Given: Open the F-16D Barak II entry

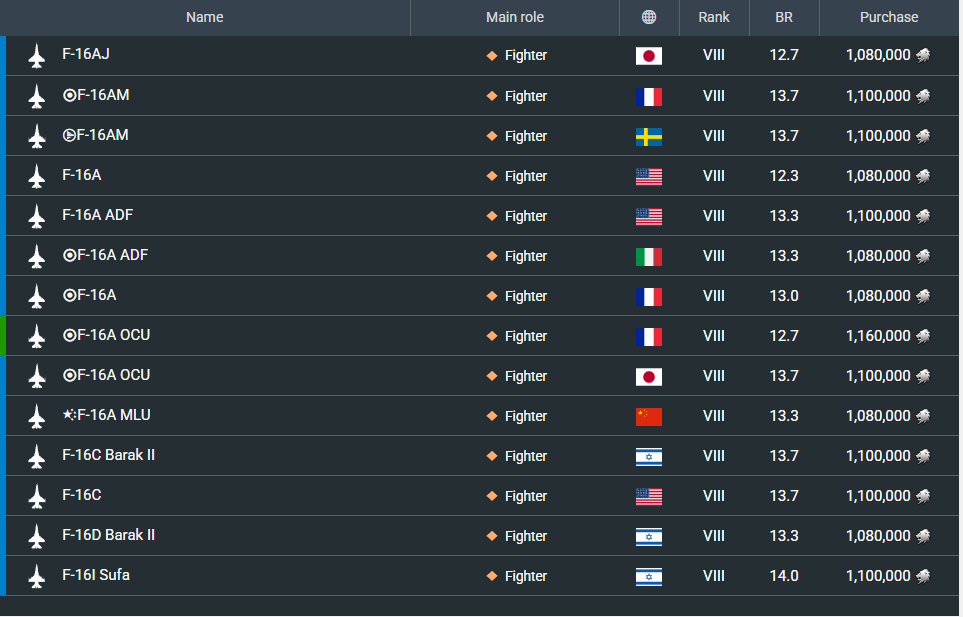Looking at the screenshot, I should 108,535.
